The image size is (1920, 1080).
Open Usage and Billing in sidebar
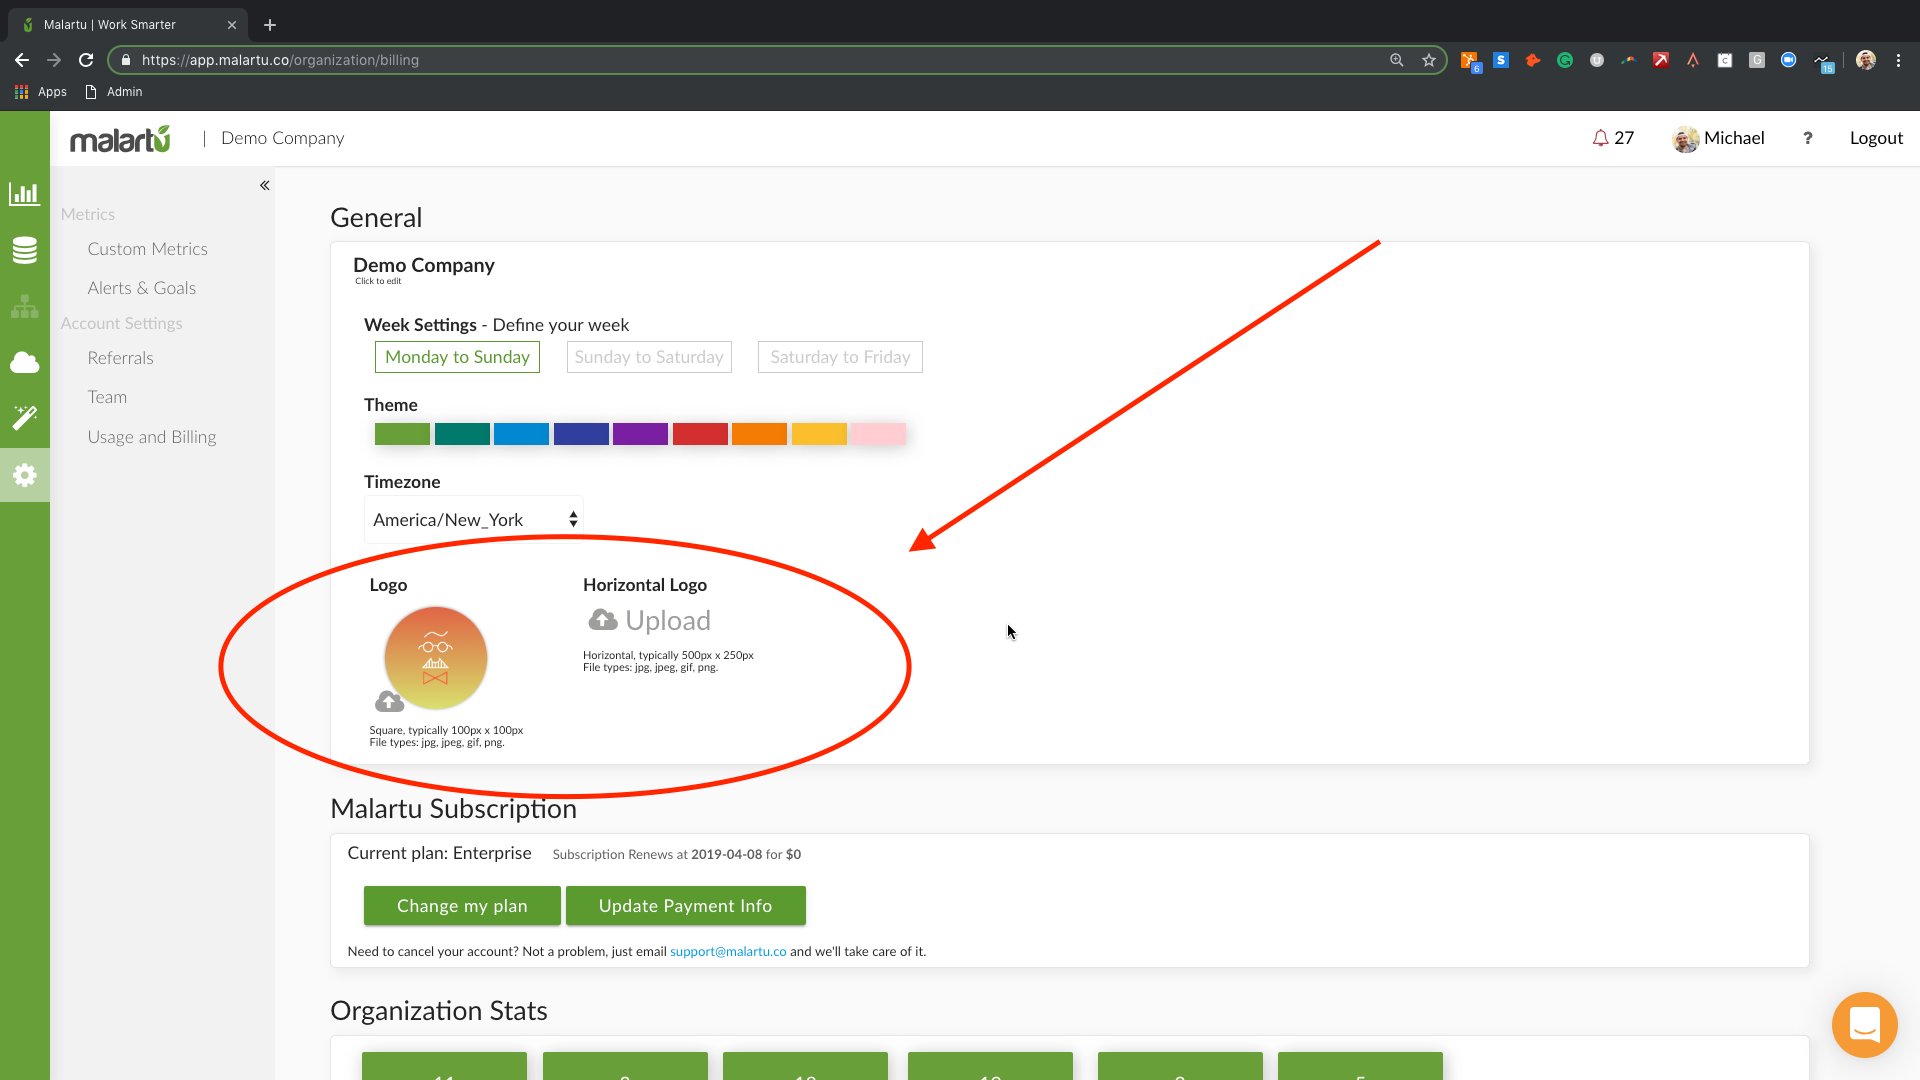pos(151,437)
